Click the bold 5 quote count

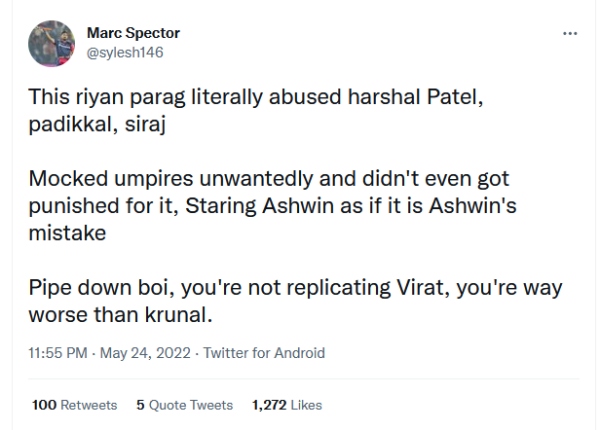pyautogui.click(x=140, y=405)
